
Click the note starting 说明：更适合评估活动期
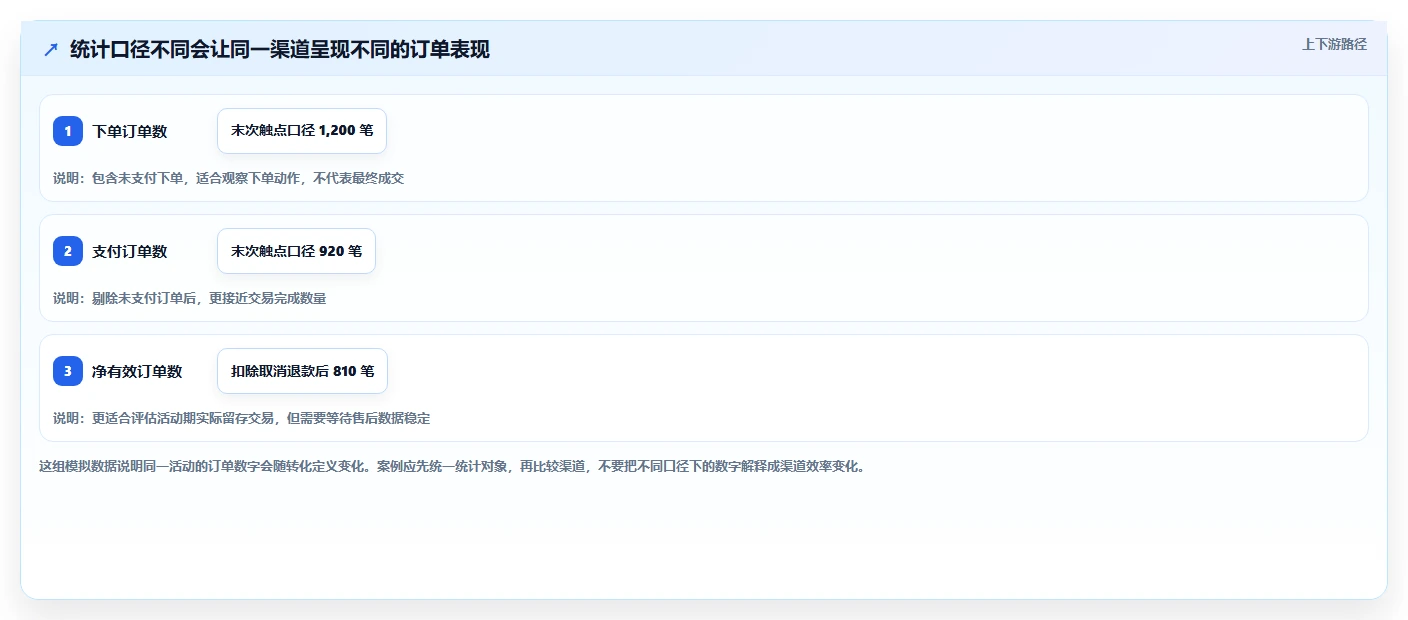(242, 418)
